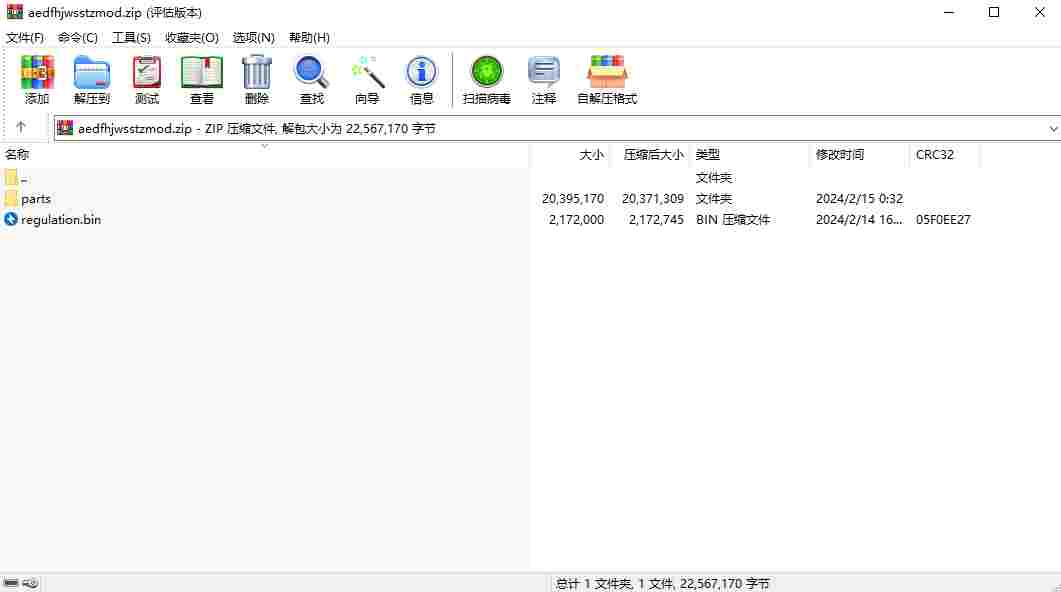This screenshot has width=1061, height=592.
Task: Open the 命令(C) menu
Action: 78,38
